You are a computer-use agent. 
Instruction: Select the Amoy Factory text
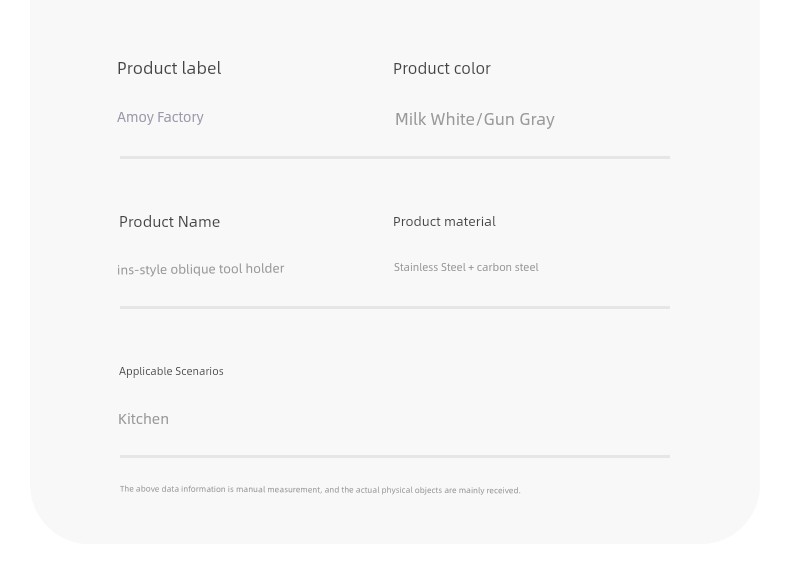160,117
